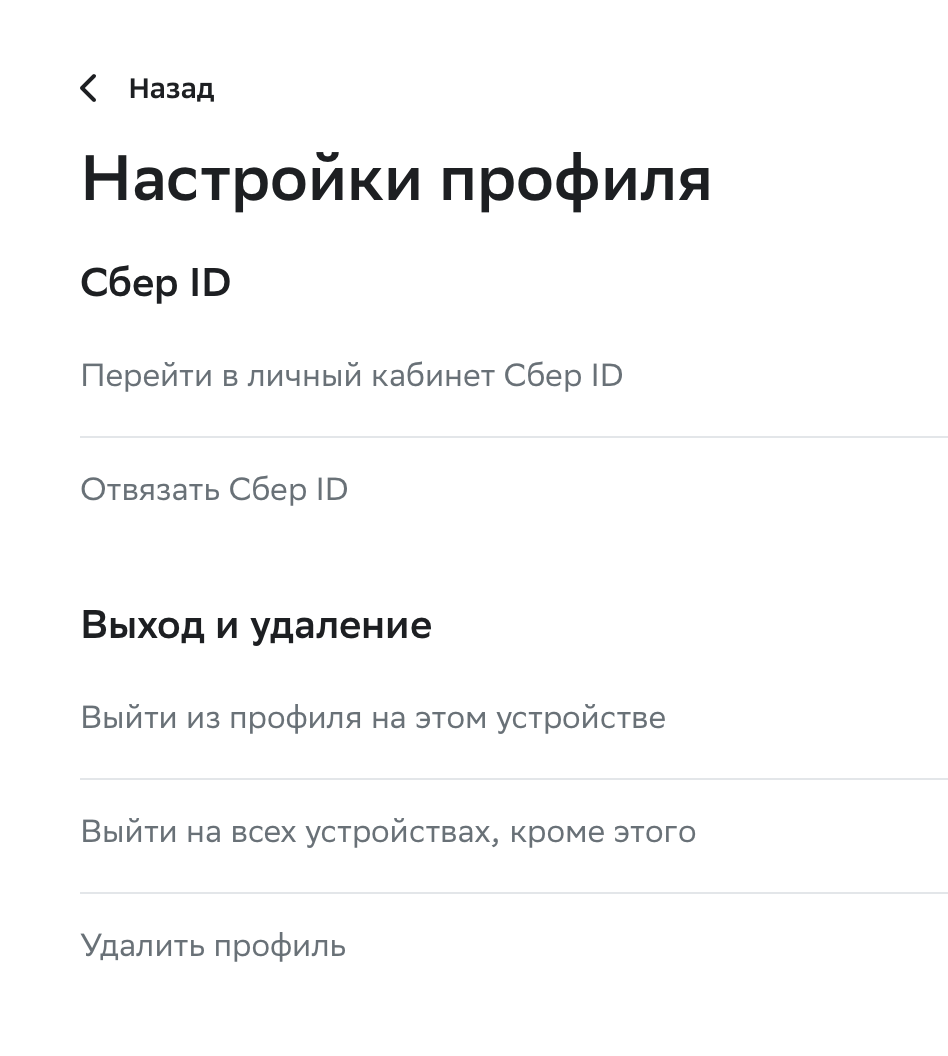
Task: Click the Настройки профиля page title
Action: (396, 179)
